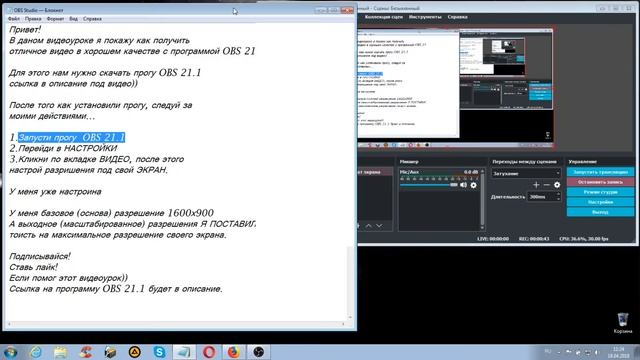Click the CPU usage status text
The image size is (640, 360).
[584, 238]
